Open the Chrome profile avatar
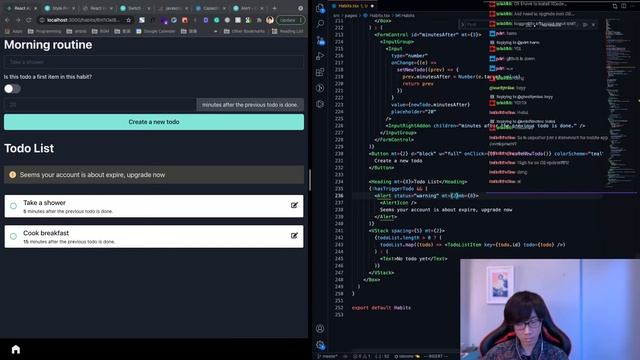The image size is (640, 360). [x=269, y=20]
